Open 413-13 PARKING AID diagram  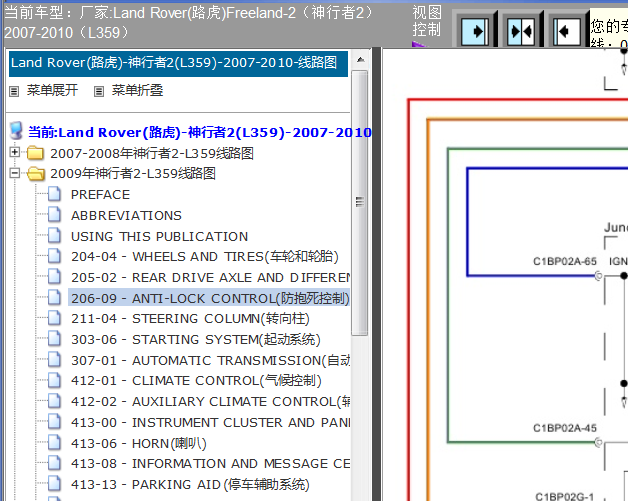coord(190,485)
